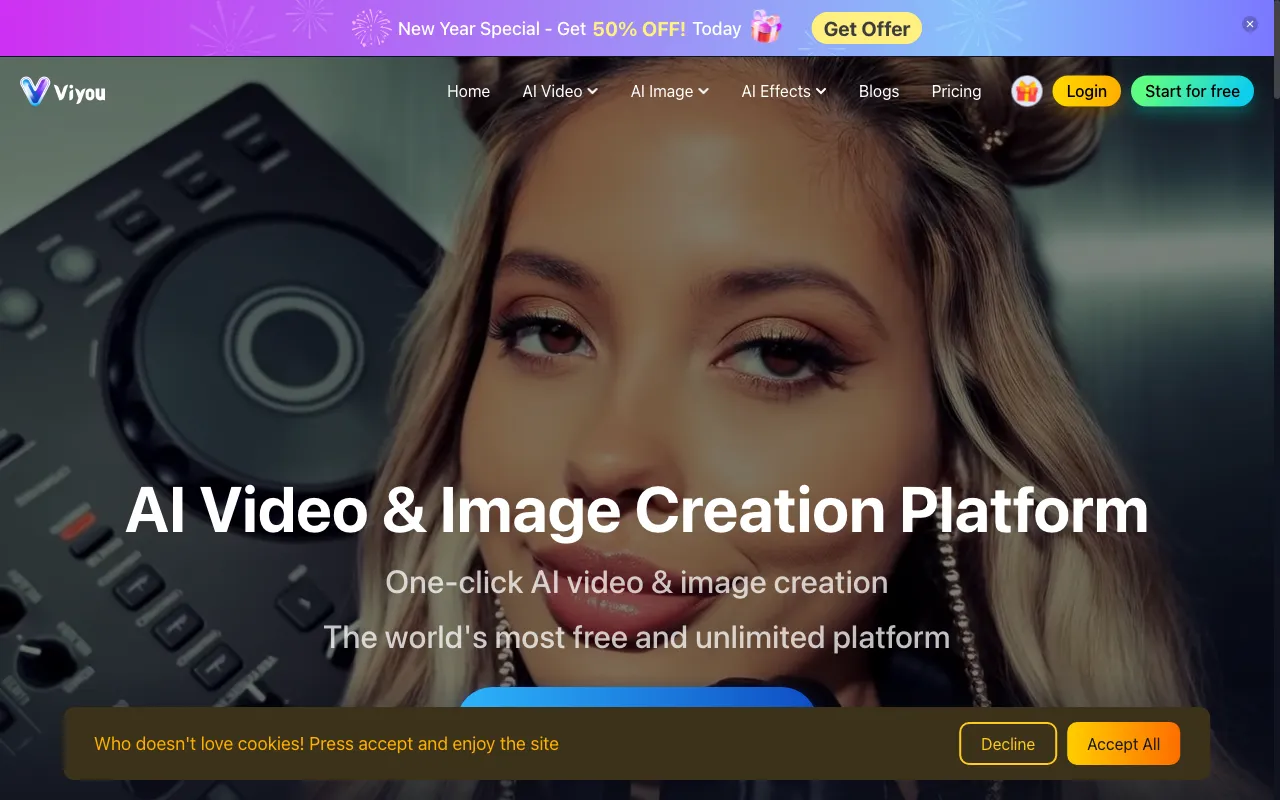Accept All cookies

(1124, 744)
